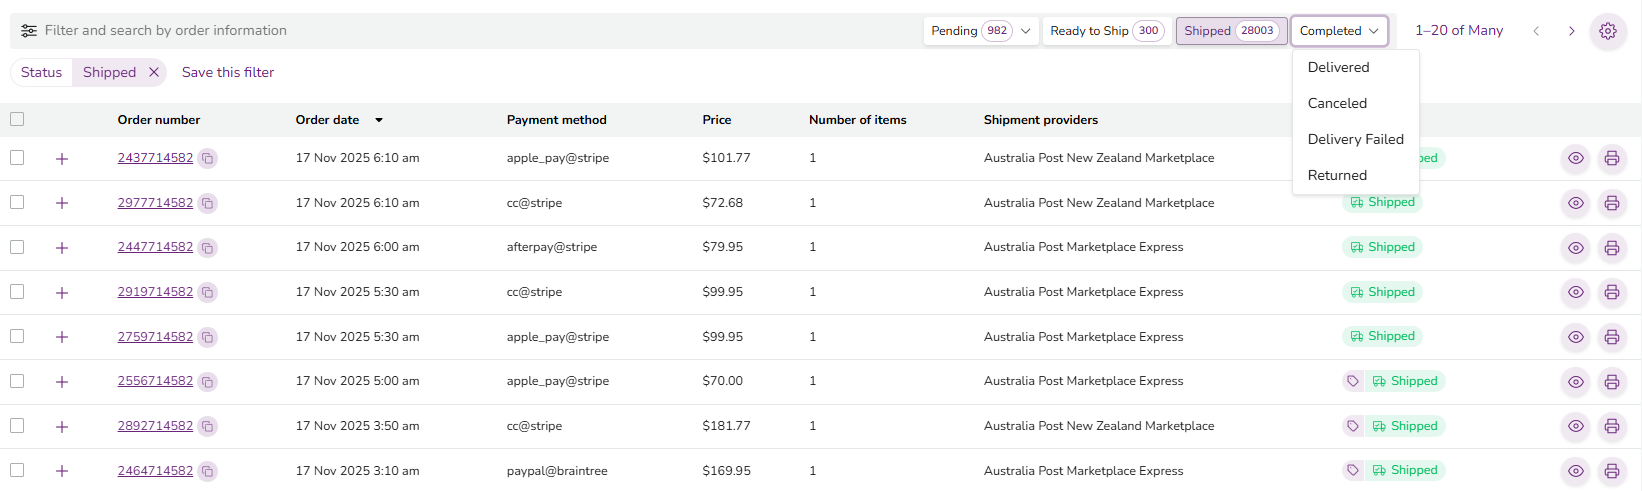Click the filter sliders icon in search bar
This screenshot has height=491, width=1642.
point(29,31)
